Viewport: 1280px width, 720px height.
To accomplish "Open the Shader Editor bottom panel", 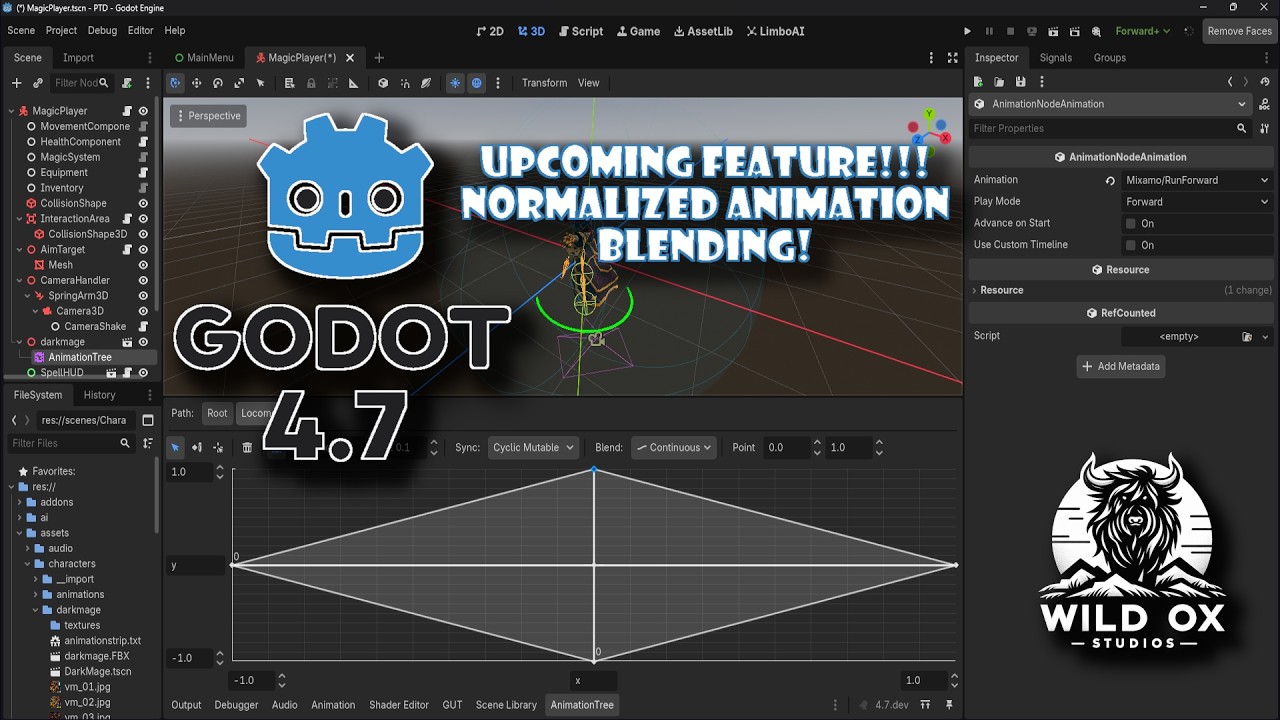I will [399, 705].
